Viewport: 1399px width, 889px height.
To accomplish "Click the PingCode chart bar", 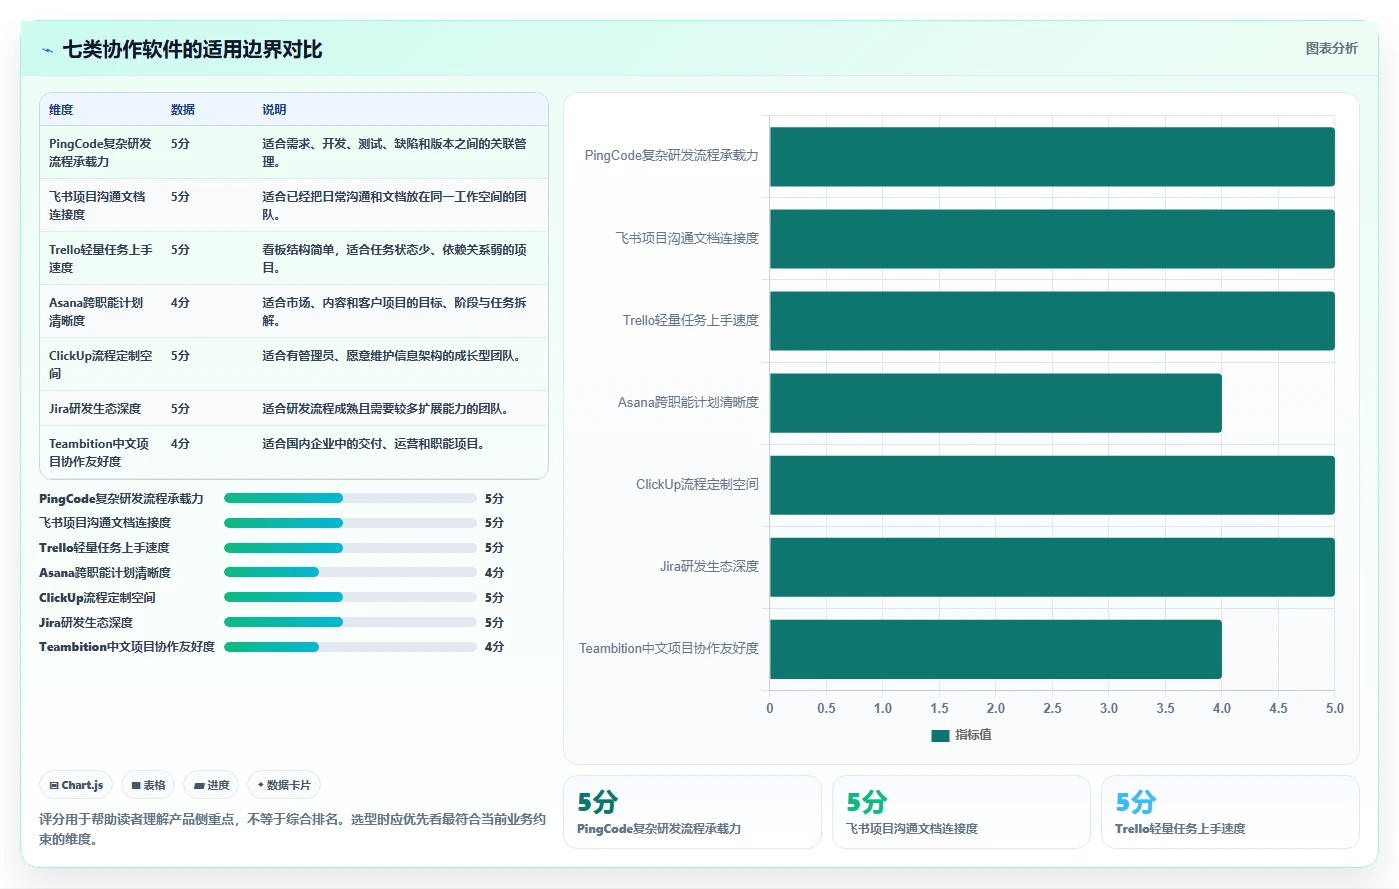I will (1052, 157).
